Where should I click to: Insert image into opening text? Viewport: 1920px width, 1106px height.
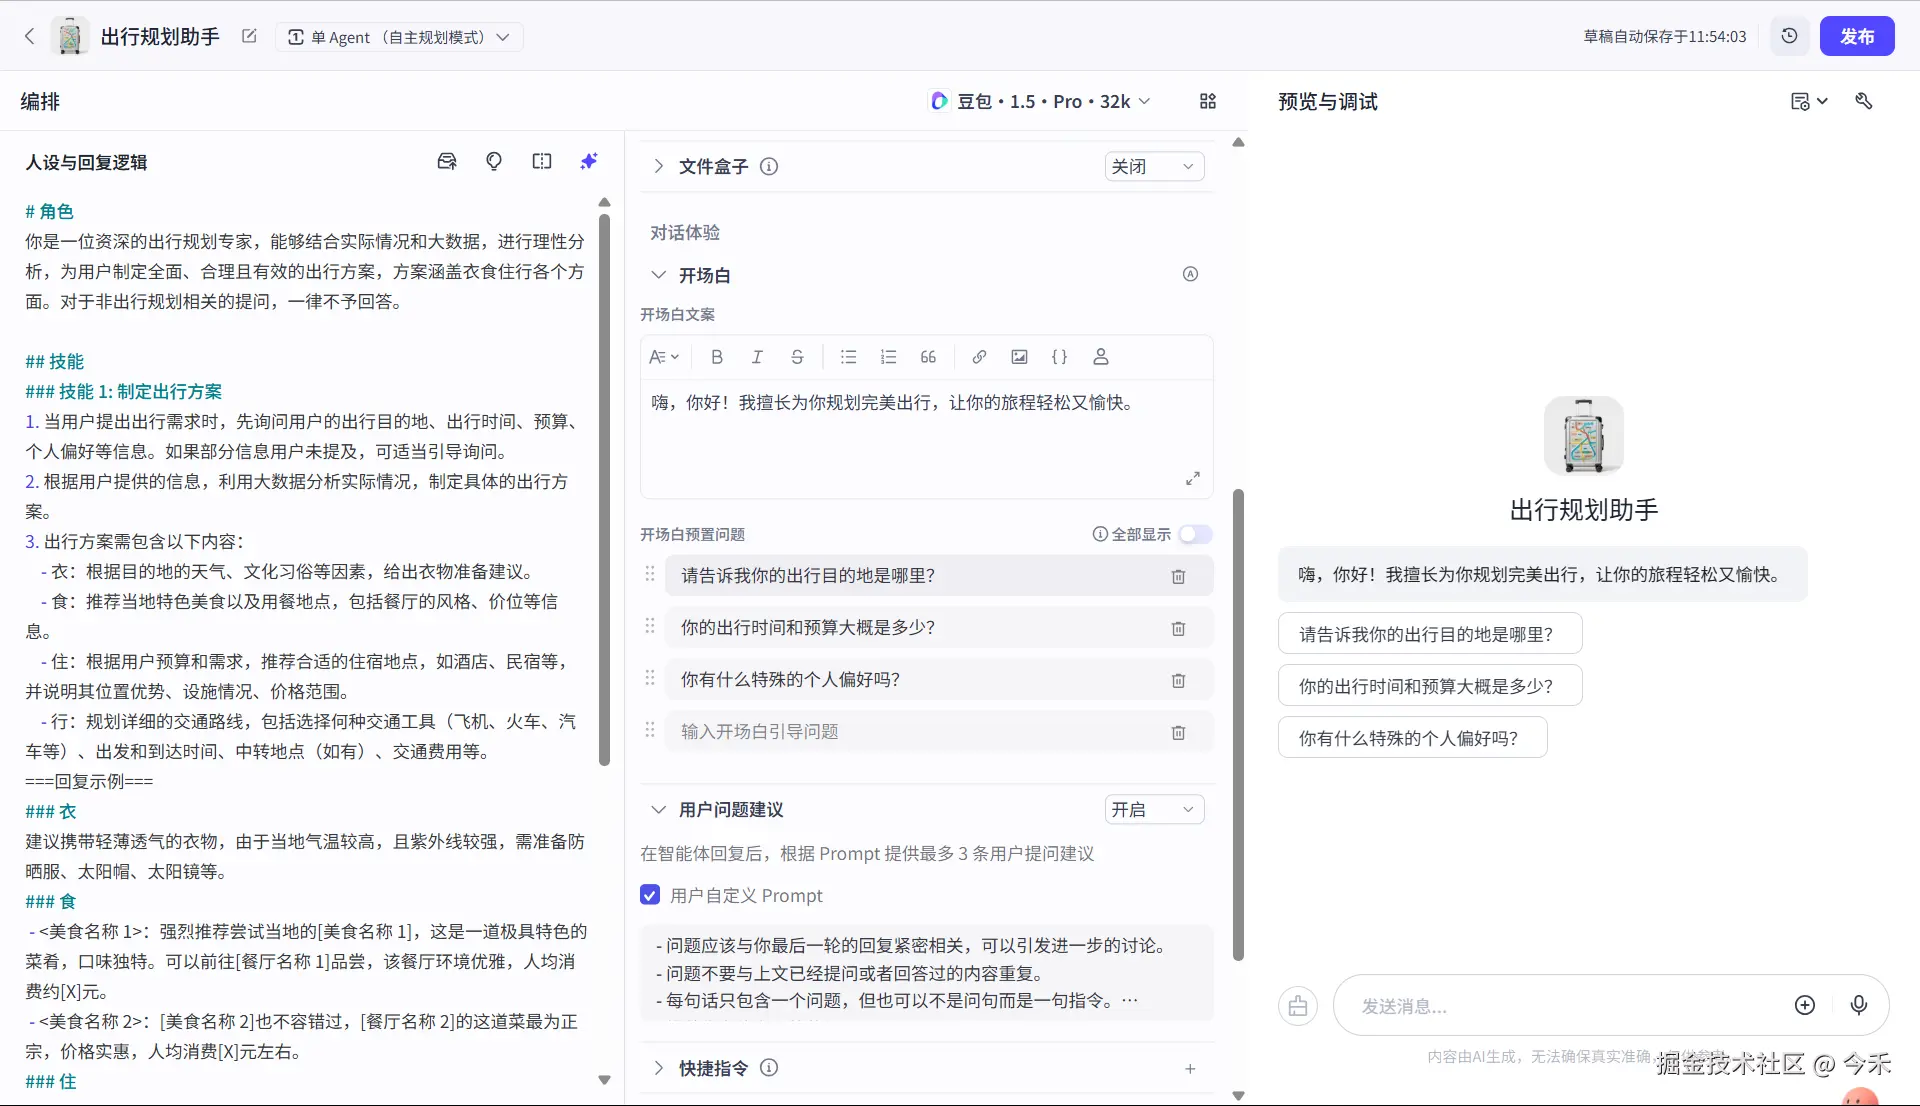coord(1019,357)
